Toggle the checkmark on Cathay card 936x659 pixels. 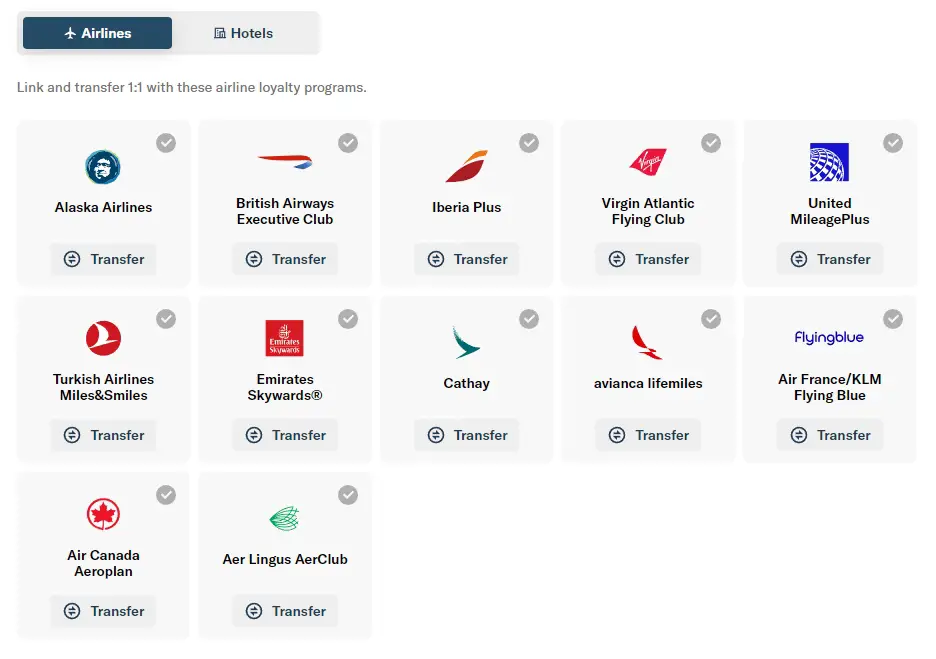point(529,319)
